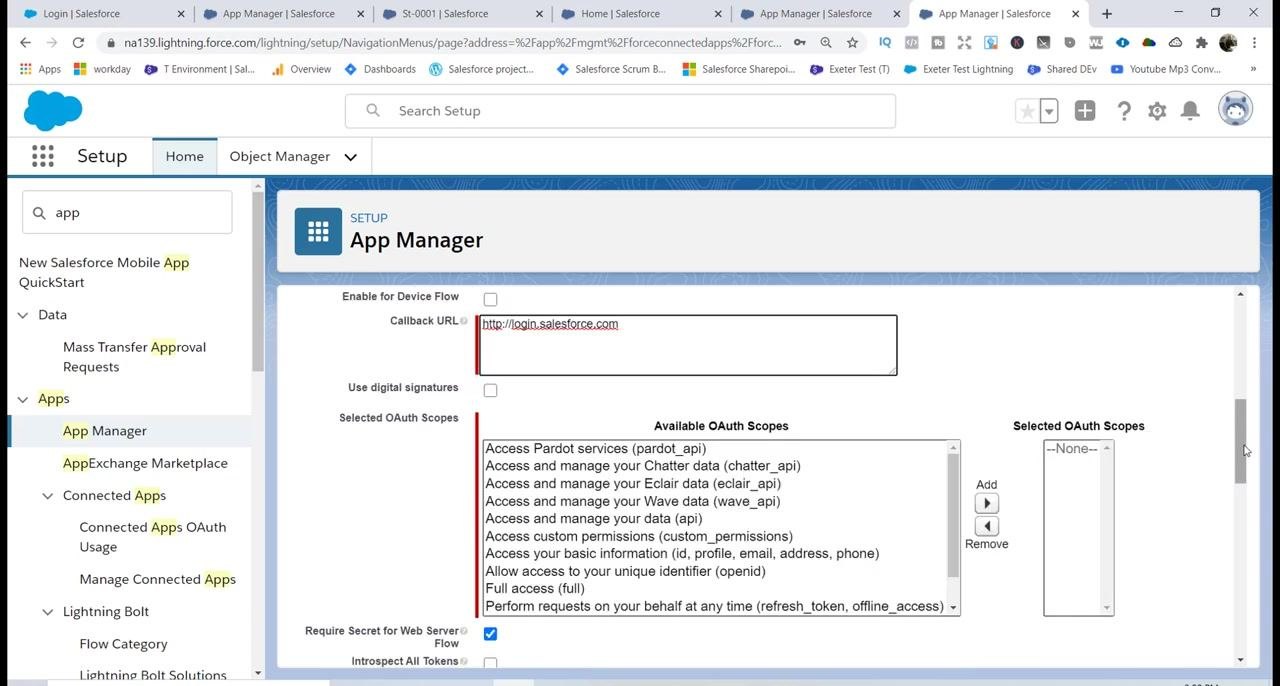The height and width of the screenshot is (686, 1280).
Task: Open New Salesforce Mobile App QuickStart
Action: click(x=104, y=272)
